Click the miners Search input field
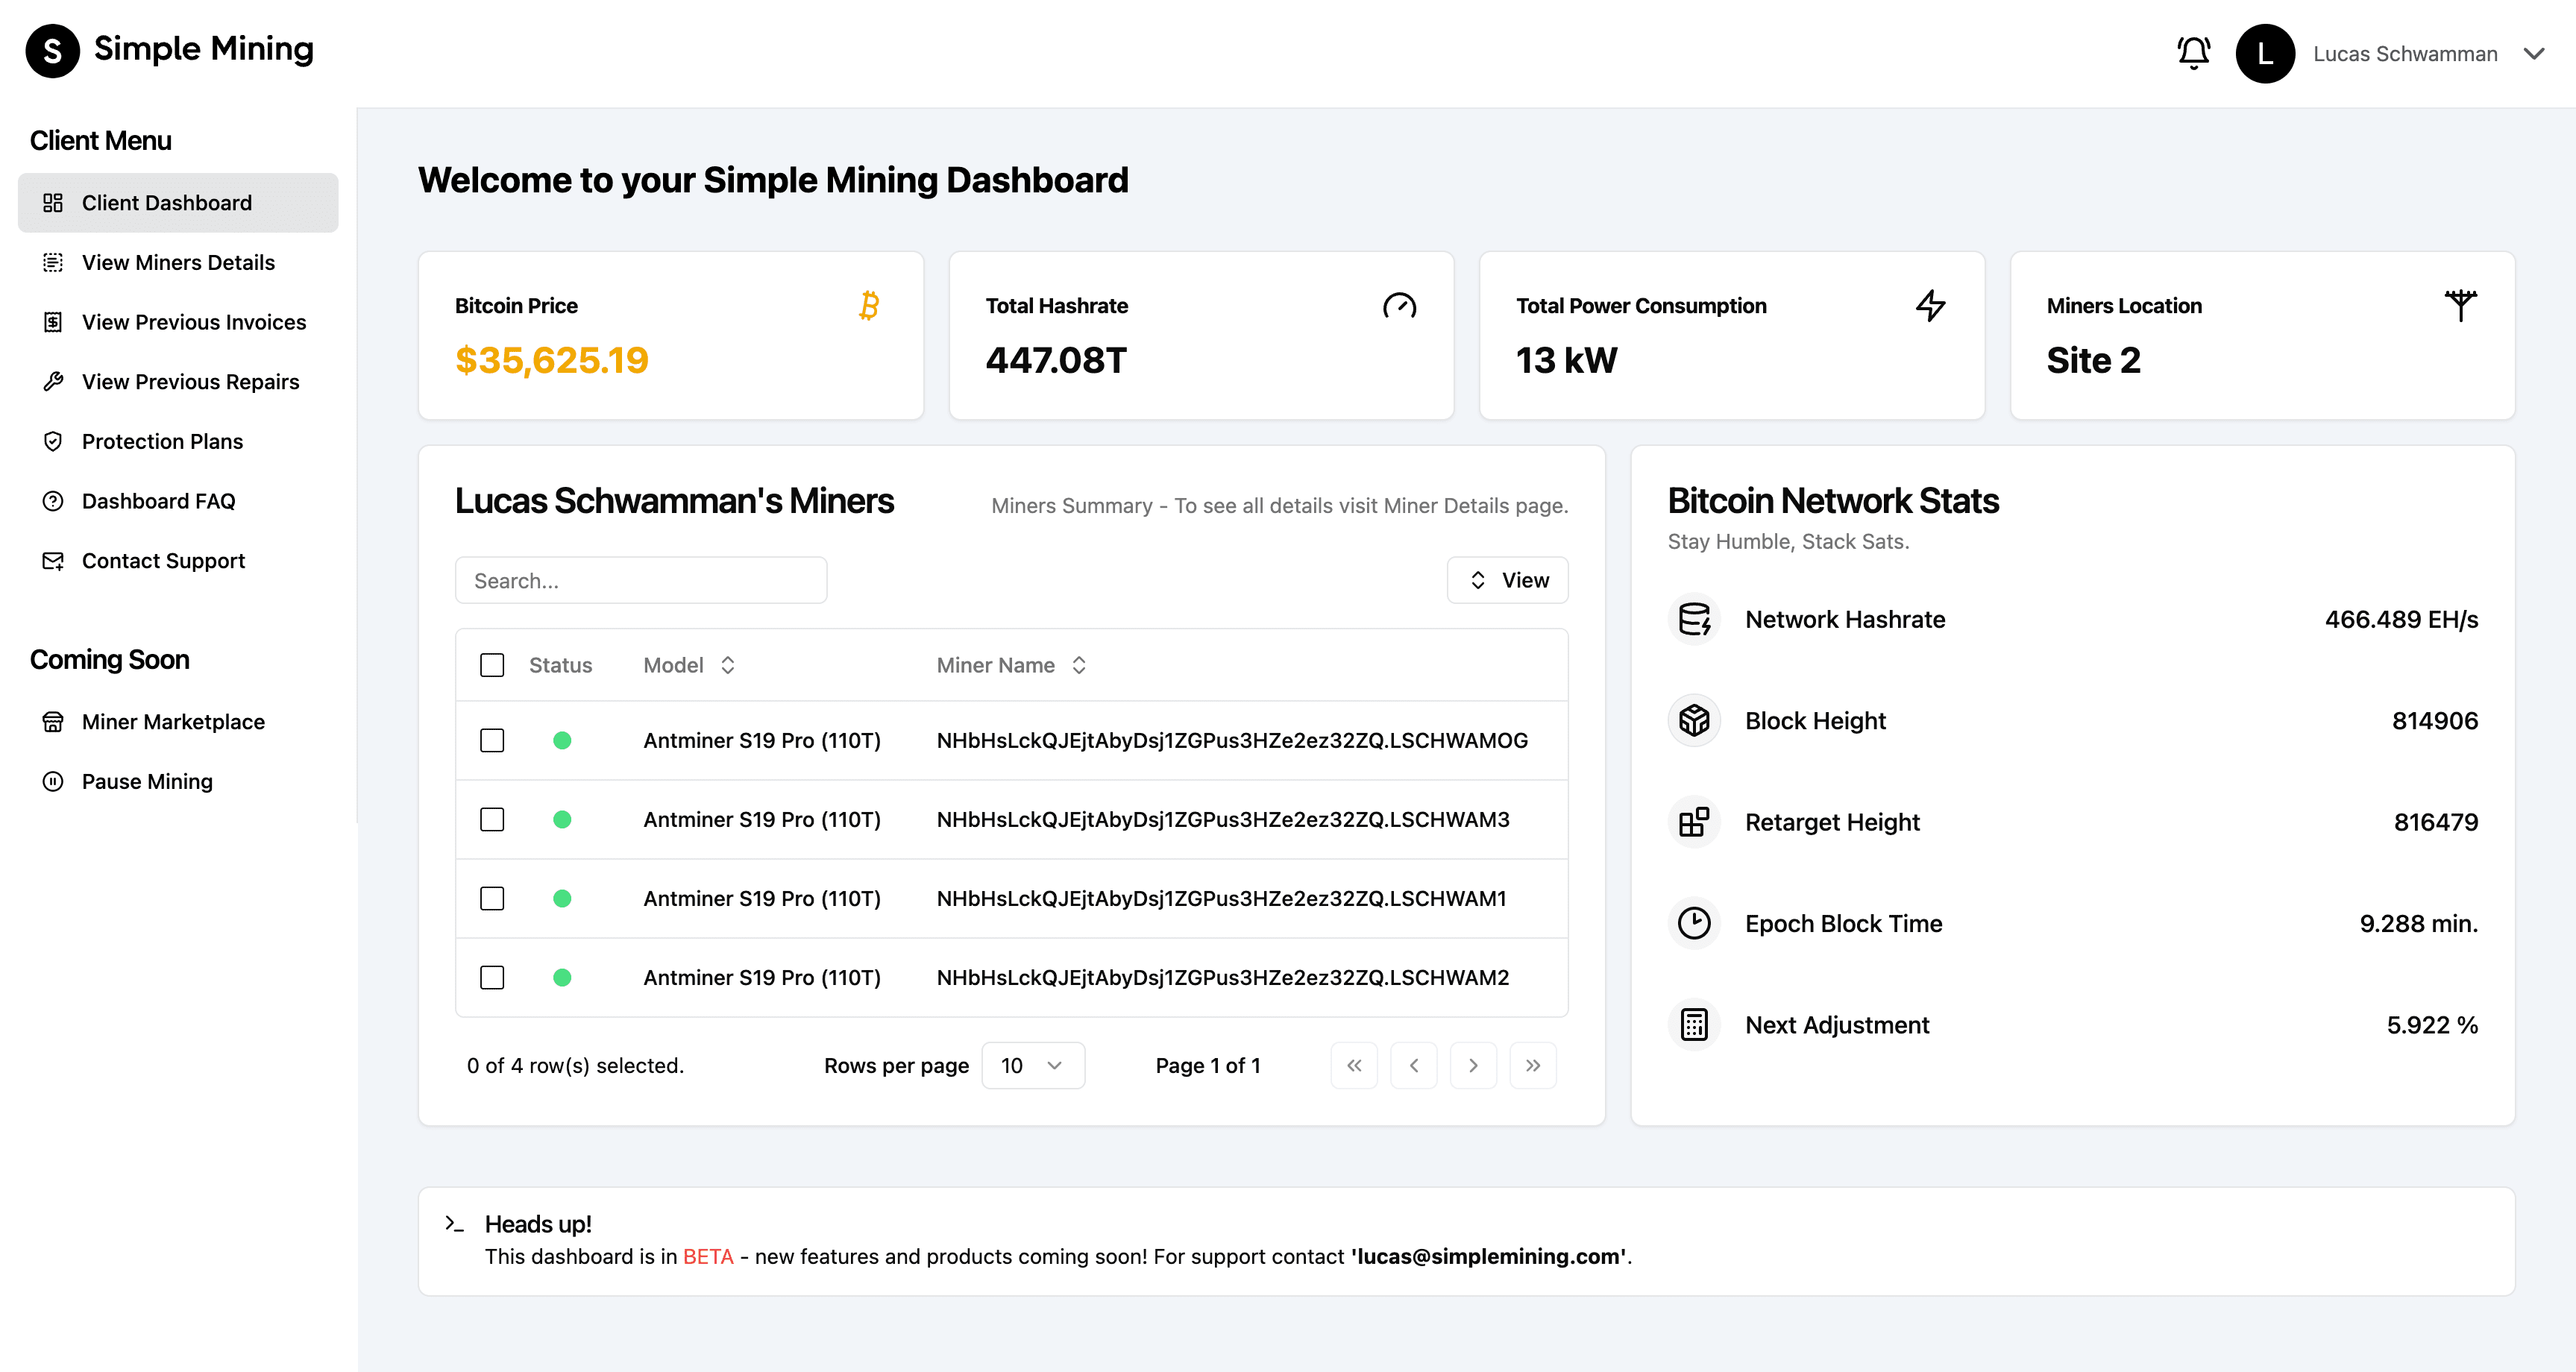Image resolution: width=2576 pixels, height=1372 pixels. click(x=641, y=580)
